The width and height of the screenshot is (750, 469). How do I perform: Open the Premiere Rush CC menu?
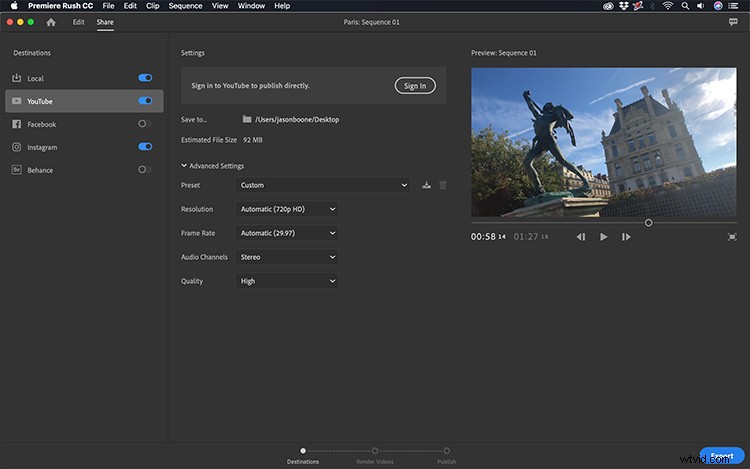point(60,6)
